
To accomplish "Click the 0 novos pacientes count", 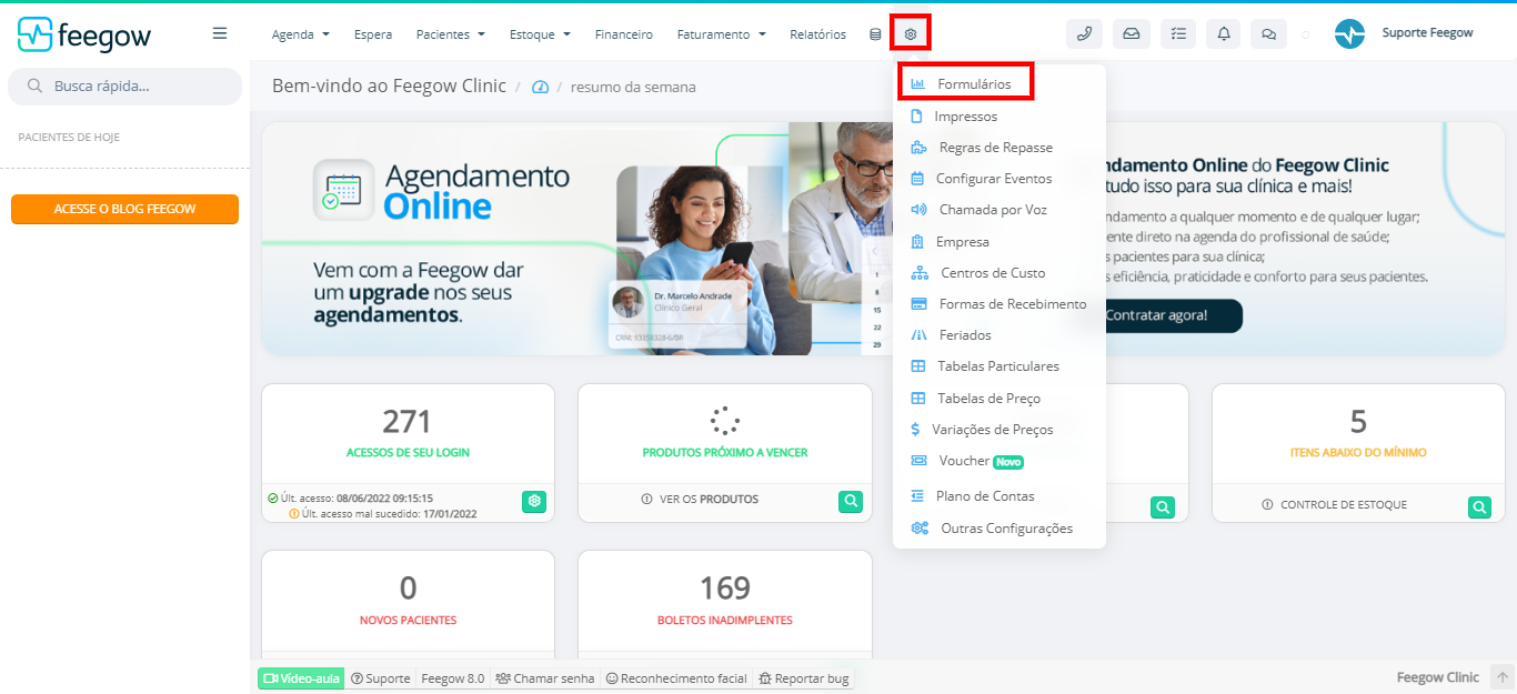I will (408, 587).
